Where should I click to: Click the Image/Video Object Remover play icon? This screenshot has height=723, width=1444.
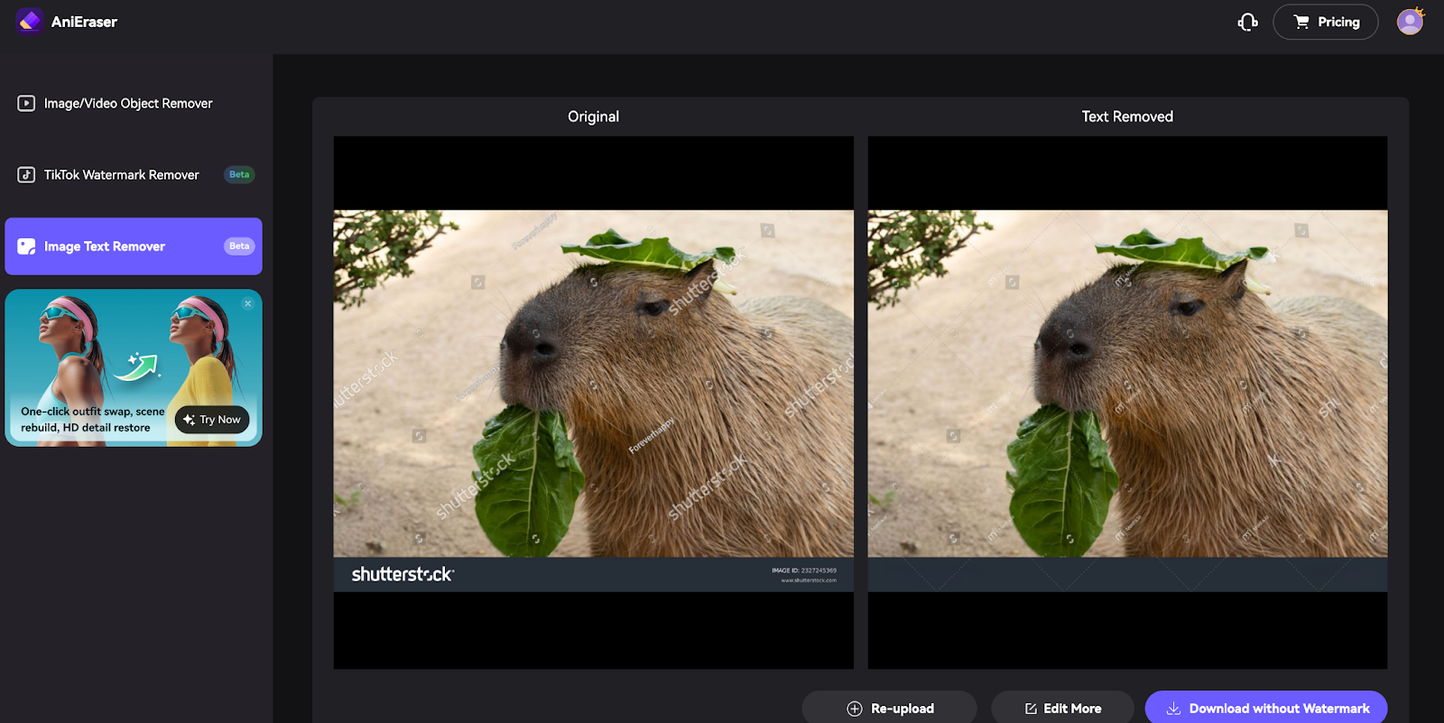(26, 103)
